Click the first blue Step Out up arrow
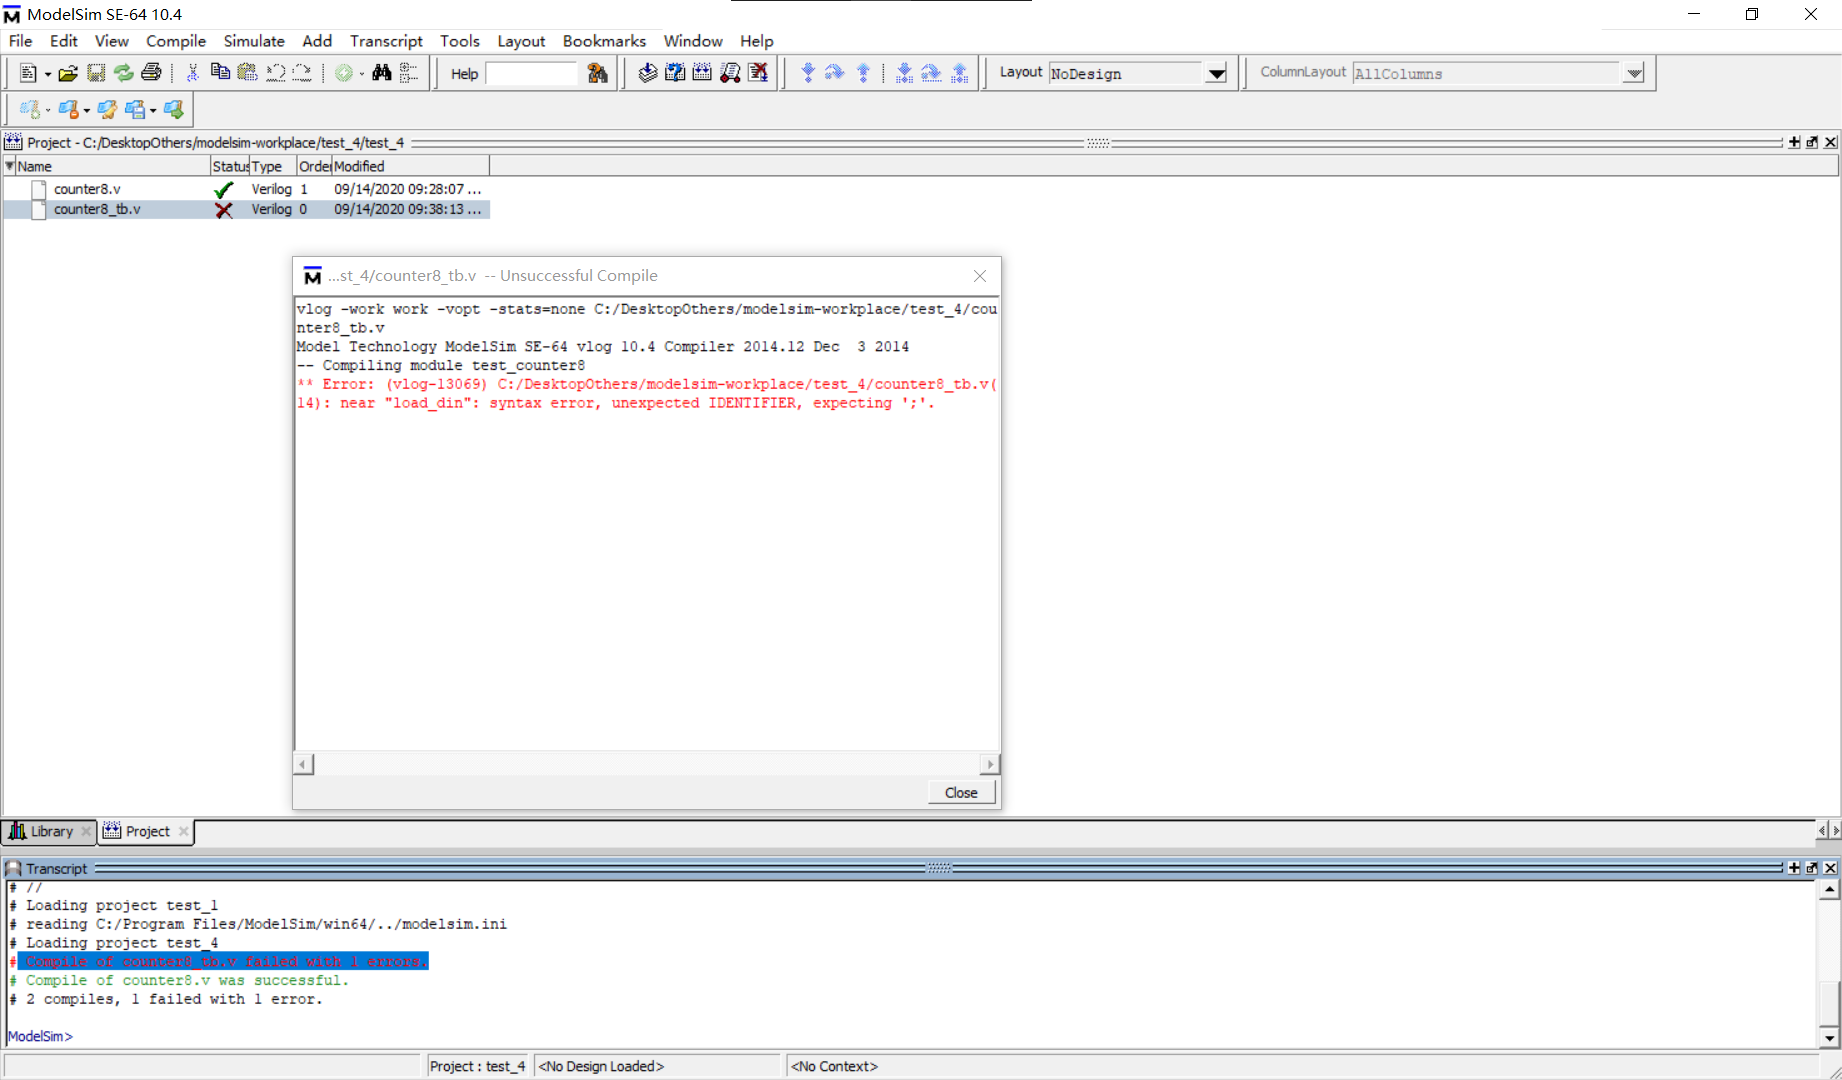The height and width of the screenshot is (1080, 1842). [x=863, y=73]
